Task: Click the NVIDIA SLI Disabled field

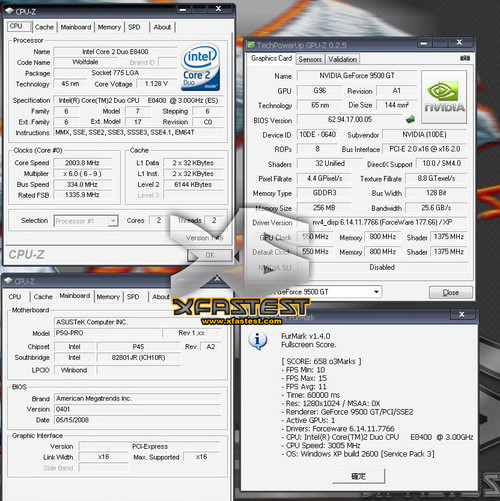Action: [x=382, y=267]
